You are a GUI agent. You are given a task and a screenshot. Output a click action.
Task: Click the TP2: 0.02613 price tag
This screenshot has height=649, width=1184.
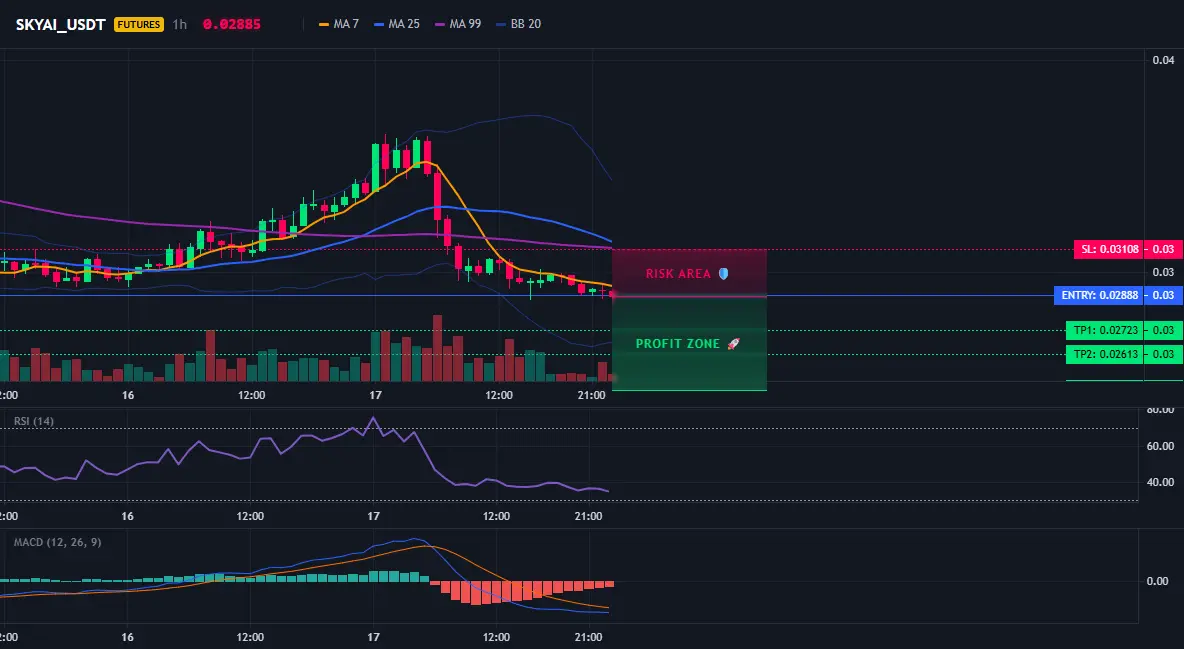coord(1105,354)
